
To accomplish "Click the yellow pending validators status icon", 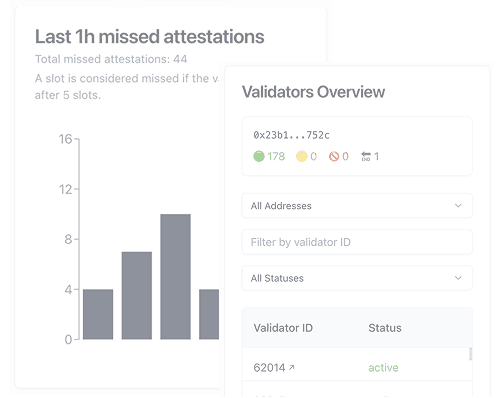I will [x=302, y=156].
